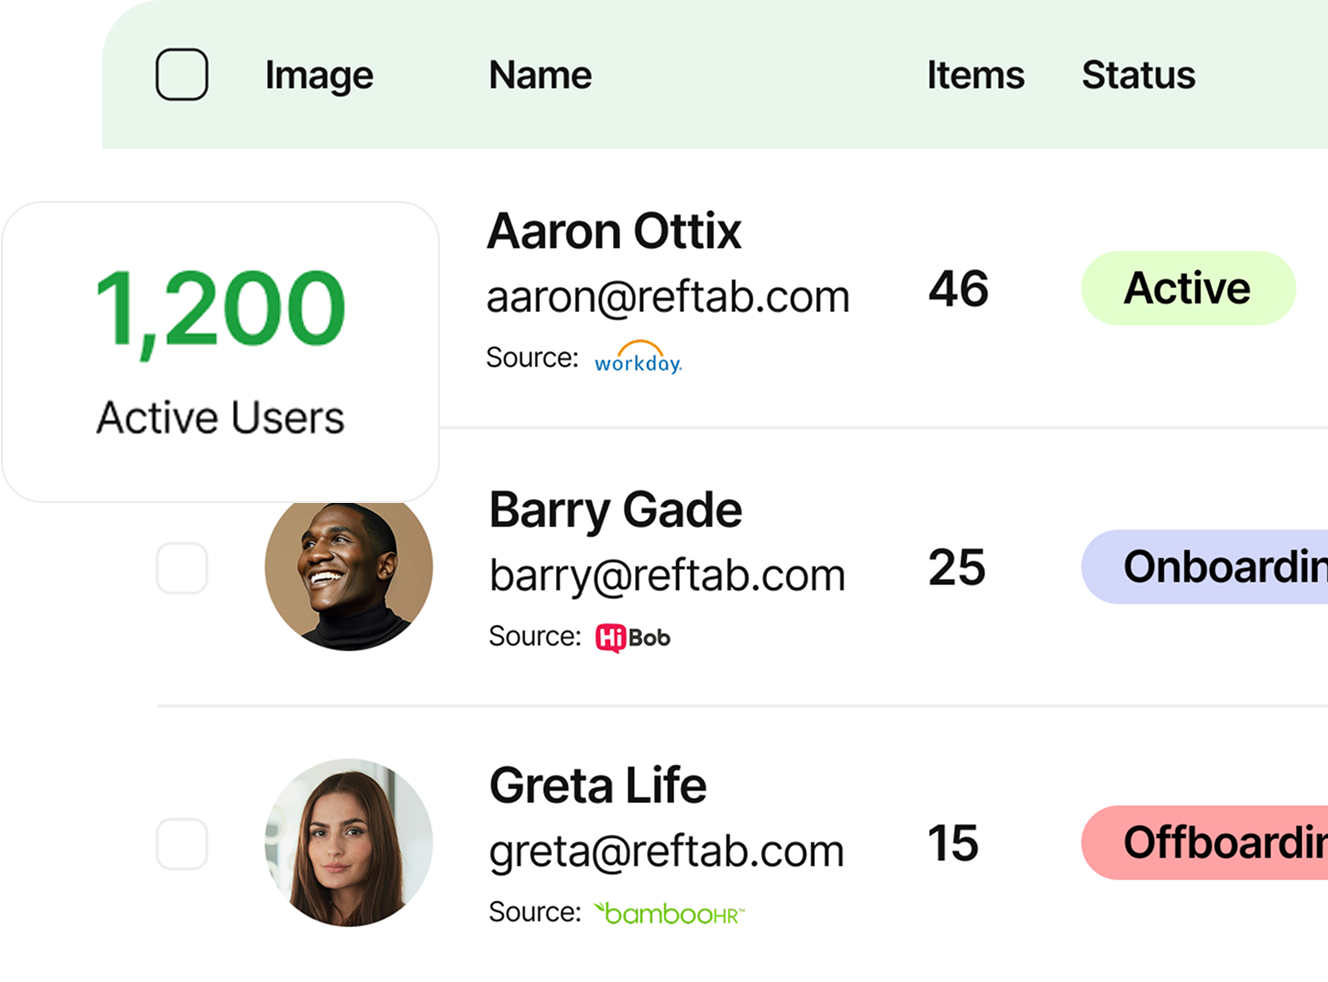Click the Workday source logo

point(638,358)
